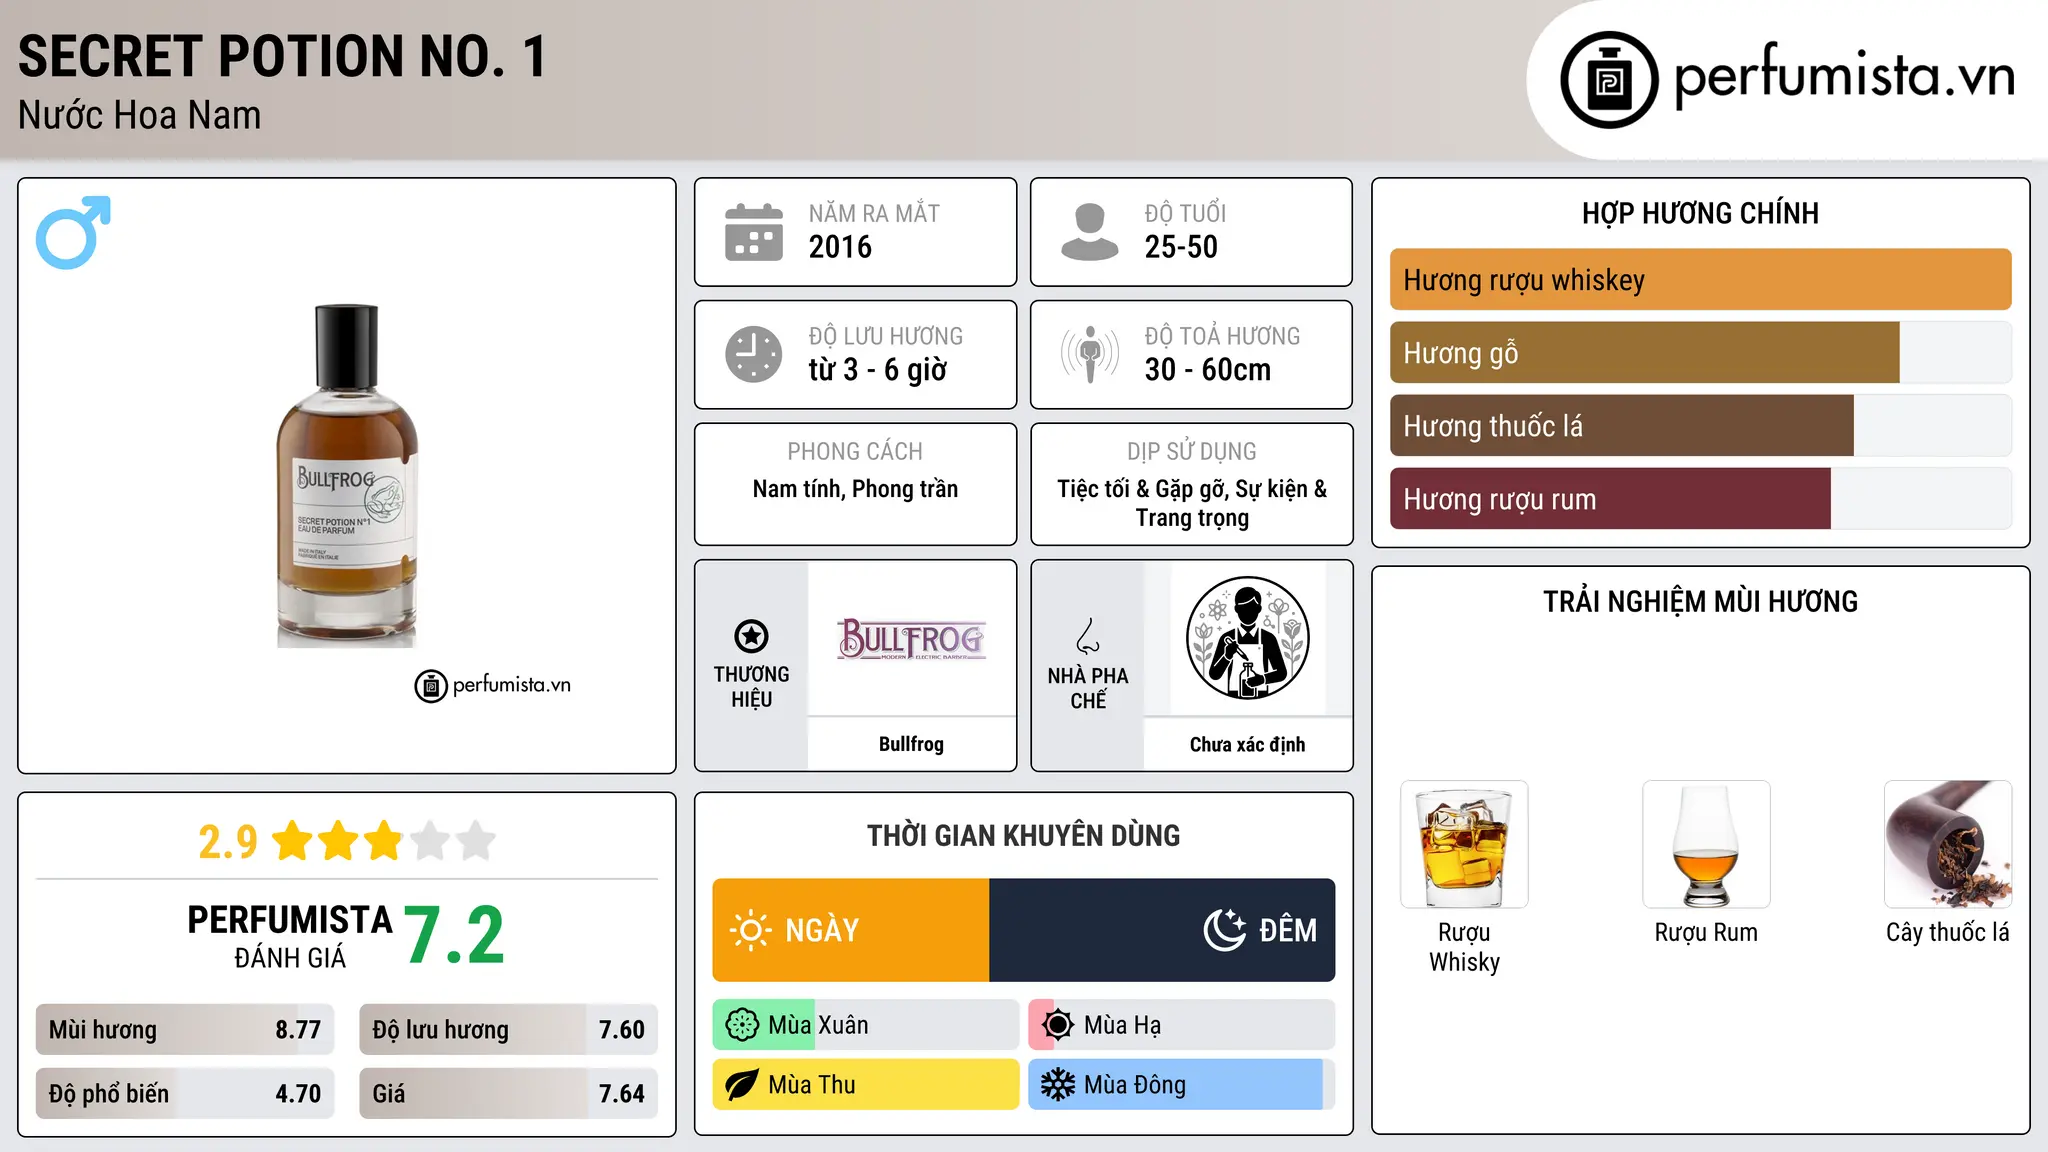Click the "THỜI GIAN KHUYÊN DÙNG" heading
Viewport: 2048px width, 1152px height.
pyautogui.click(x=1023, y=836)
